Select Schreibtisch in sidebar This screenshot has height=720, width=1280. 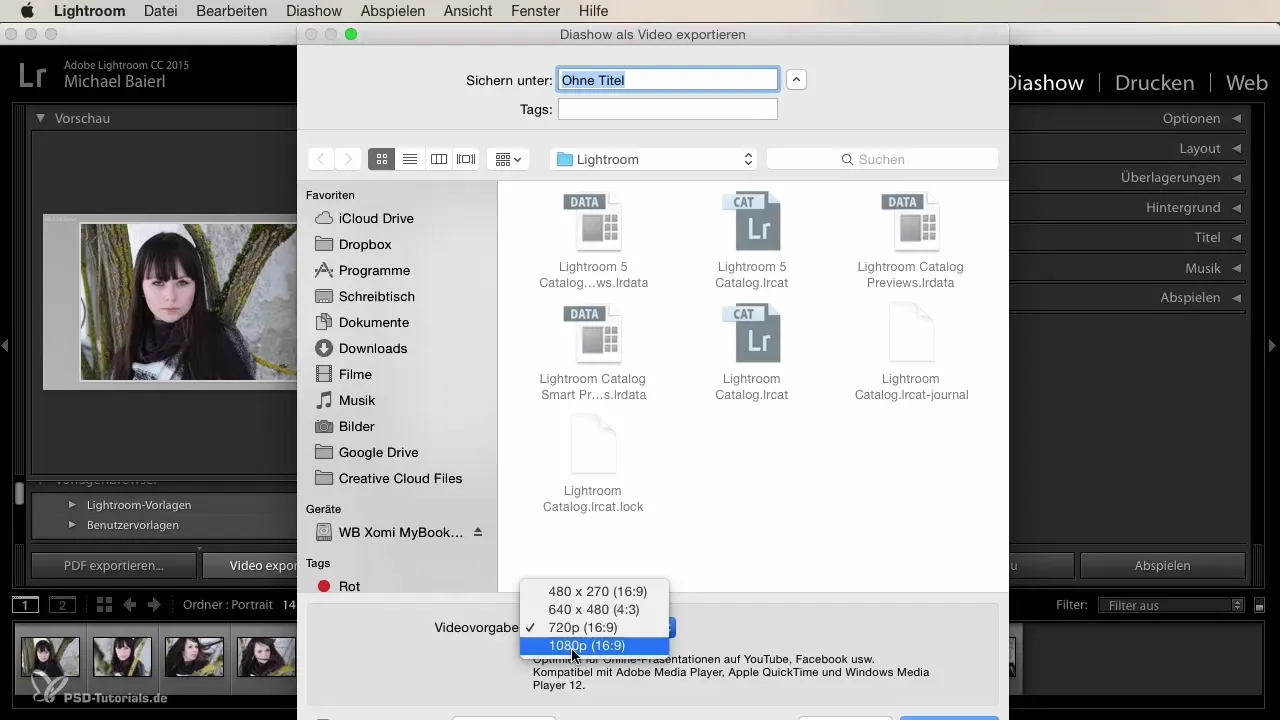click(x=376, y=296)
